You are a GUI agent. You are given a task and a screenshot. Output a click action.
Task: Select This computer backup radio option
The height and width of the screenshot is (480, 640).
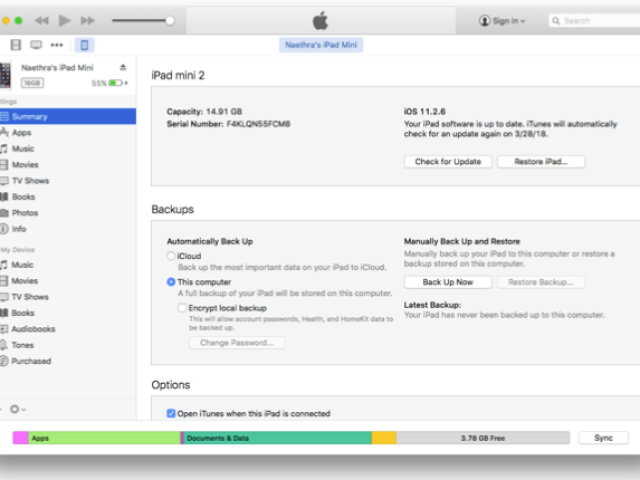point(171,282)
